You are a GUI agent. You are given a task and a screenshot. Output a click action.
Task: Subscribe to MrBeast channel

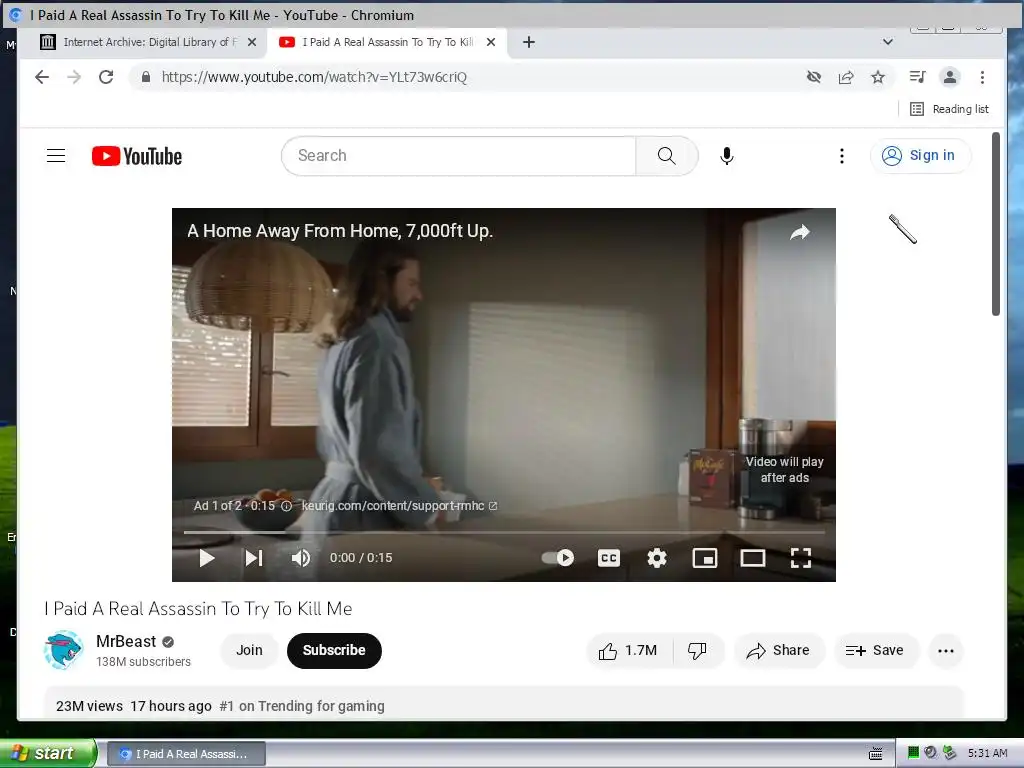pyautogui.click(x=334, y=650)
